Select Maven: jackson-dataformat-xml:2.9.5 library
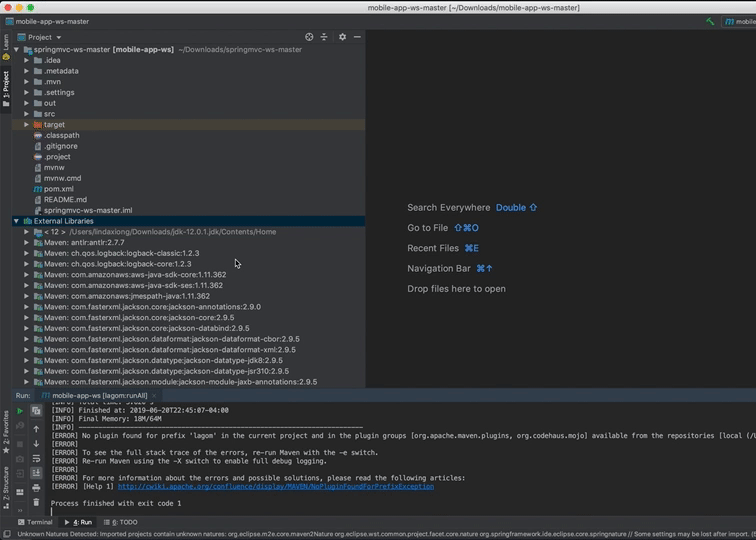The image size is (756, 540). (x=170, y=350)
